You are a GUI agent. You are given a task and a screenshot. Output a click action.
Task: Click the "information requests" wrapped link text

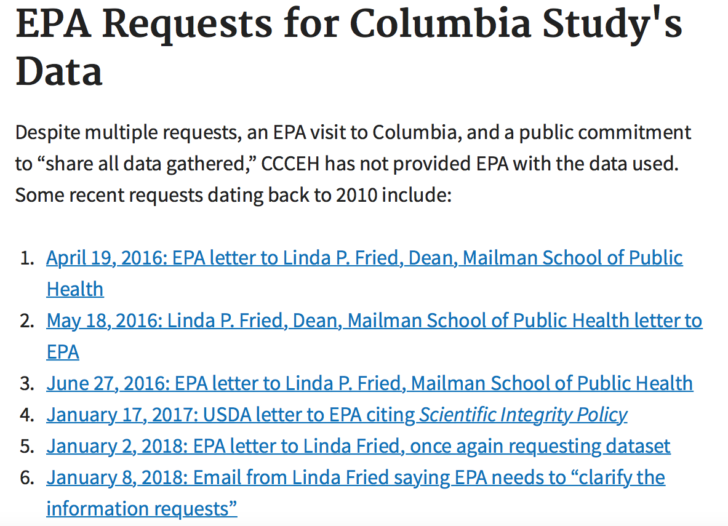142,509
